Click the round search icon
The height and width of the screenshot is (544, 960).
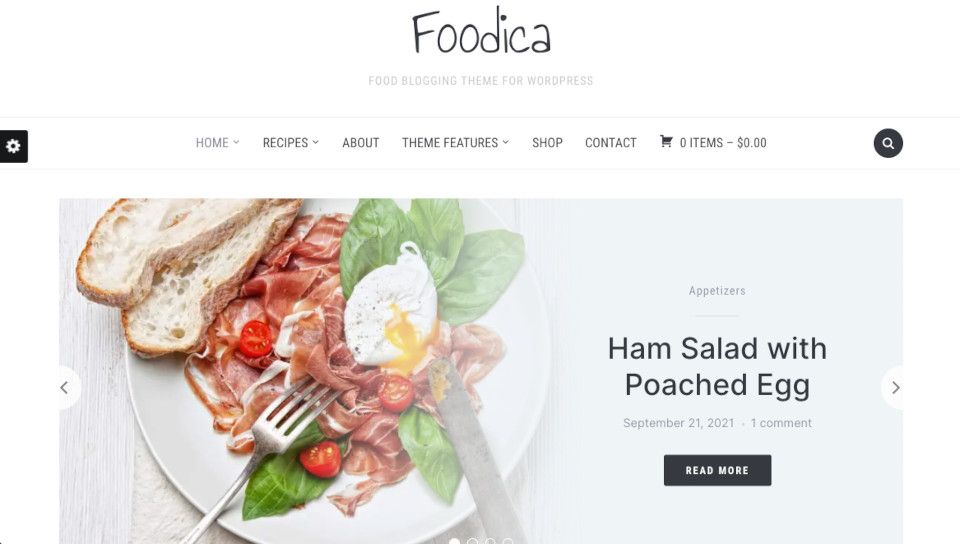tap(888, 143)
